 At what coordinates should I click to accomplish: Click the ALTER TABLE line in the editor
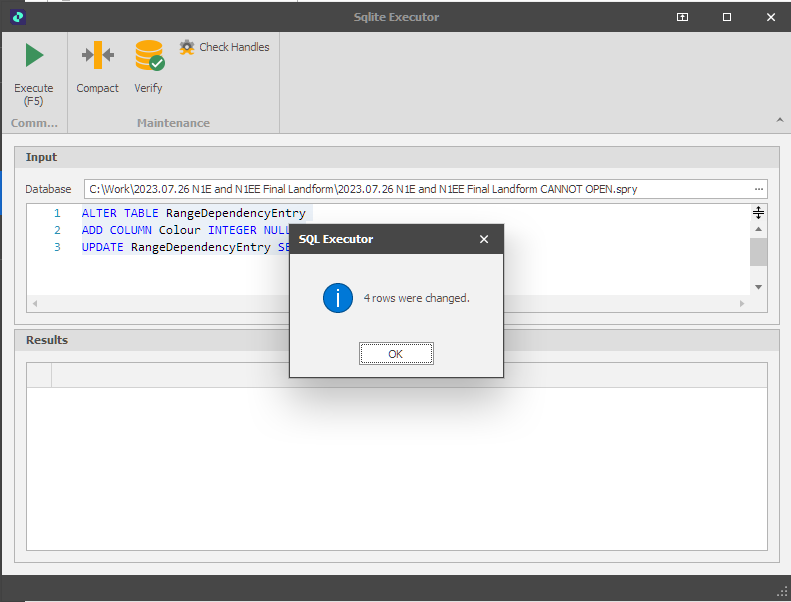click(195, 213)
